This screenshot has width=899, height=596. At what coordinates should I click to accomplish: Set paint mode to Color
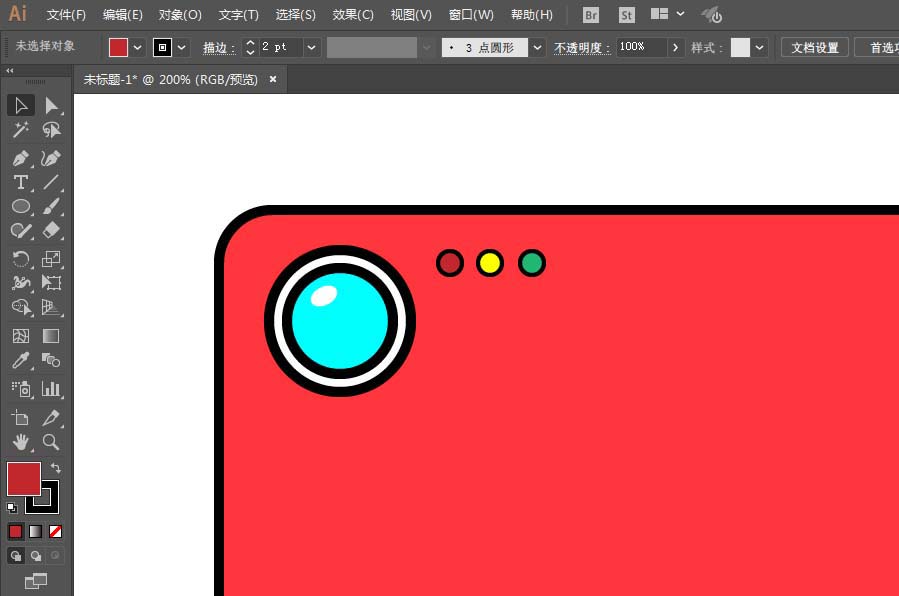coord(15,532)
